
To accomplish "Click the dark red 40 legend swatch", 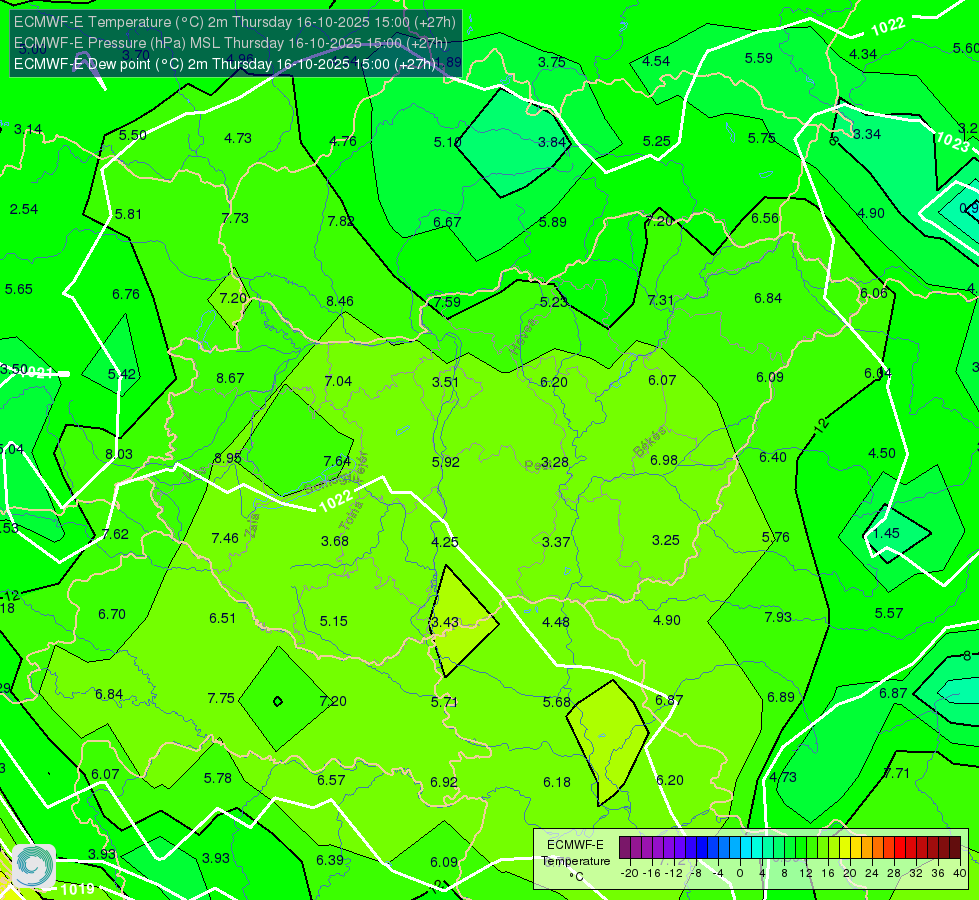I will [955, 848].
